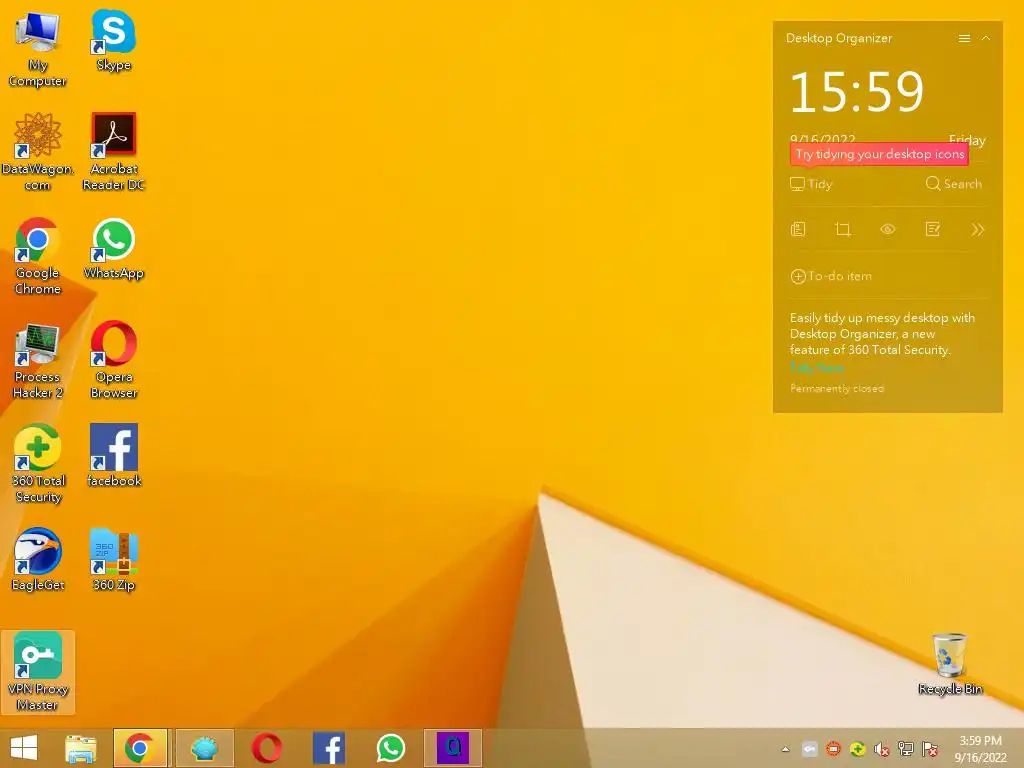This screenshot has width=1024, height=768.
Task: Open the Action Center flag icon
Action: point(930,750)
